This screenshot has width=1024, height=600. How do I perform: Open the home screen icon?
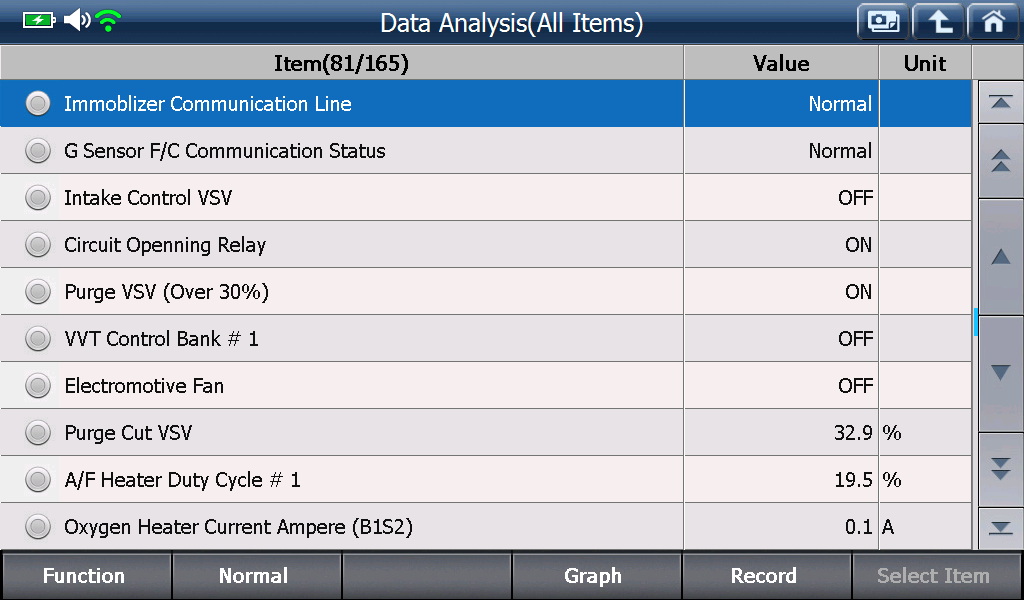pos(993,22)
